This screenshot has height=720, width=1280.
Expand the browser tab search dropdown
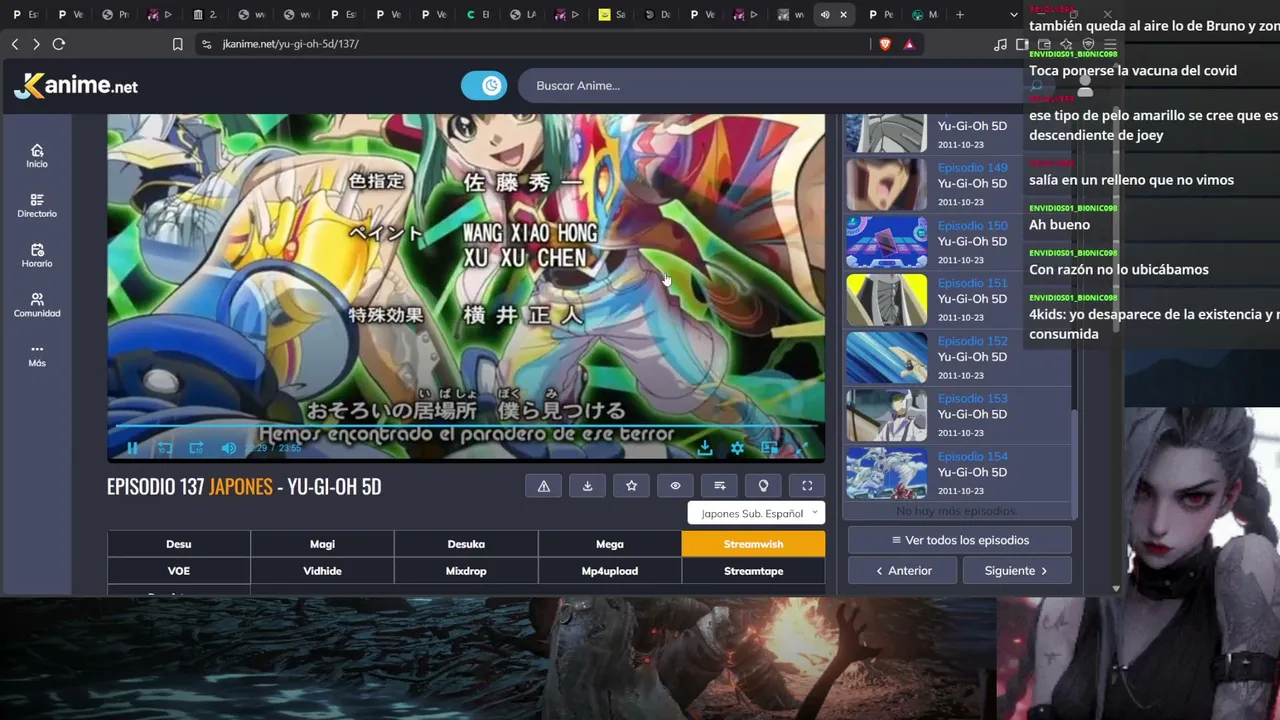[1014, 15]
